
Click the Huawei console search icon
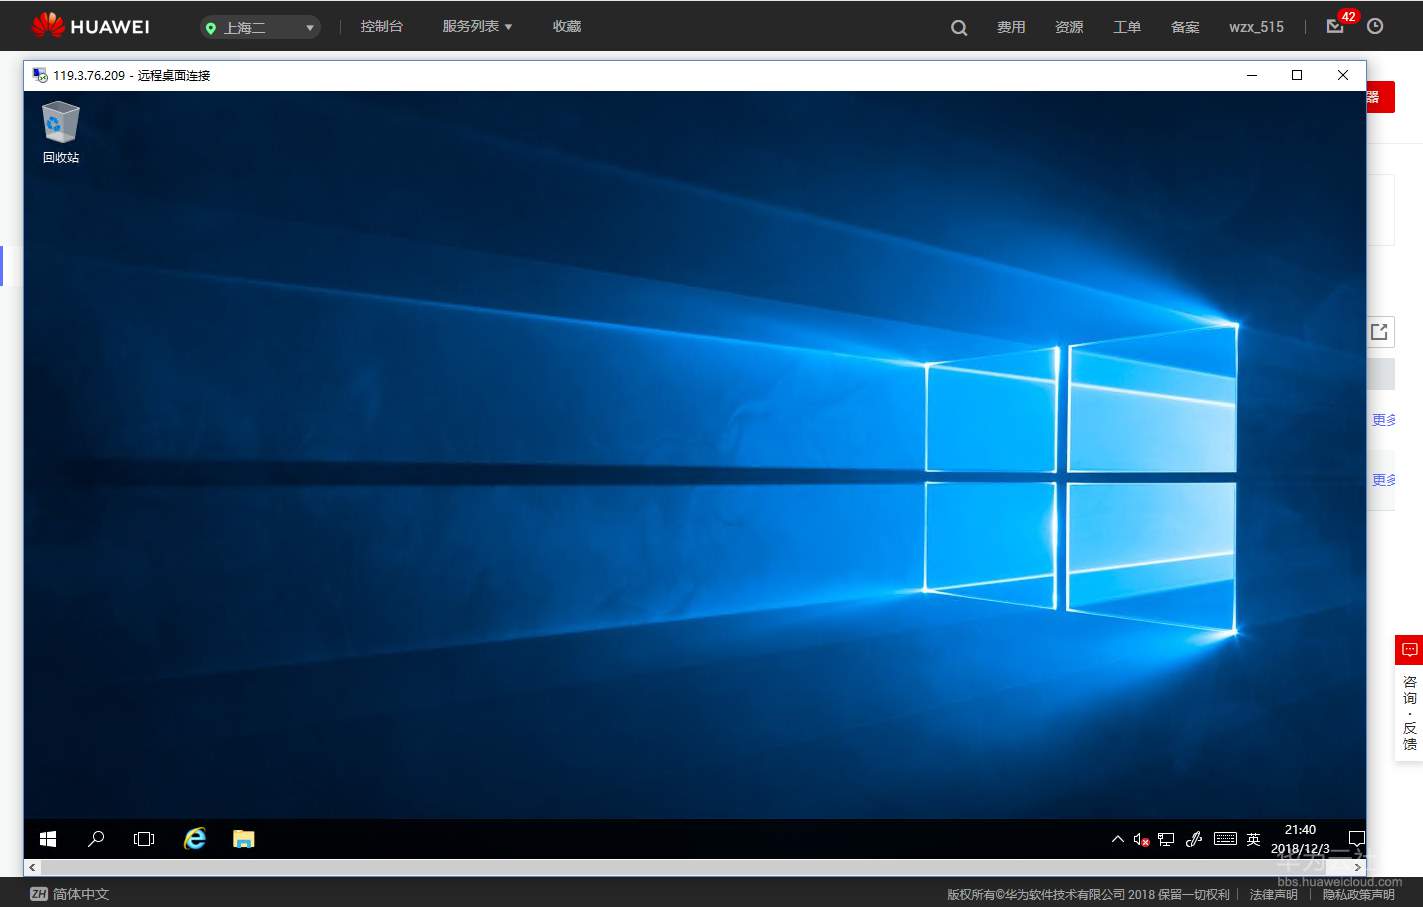tap(959, 28)
